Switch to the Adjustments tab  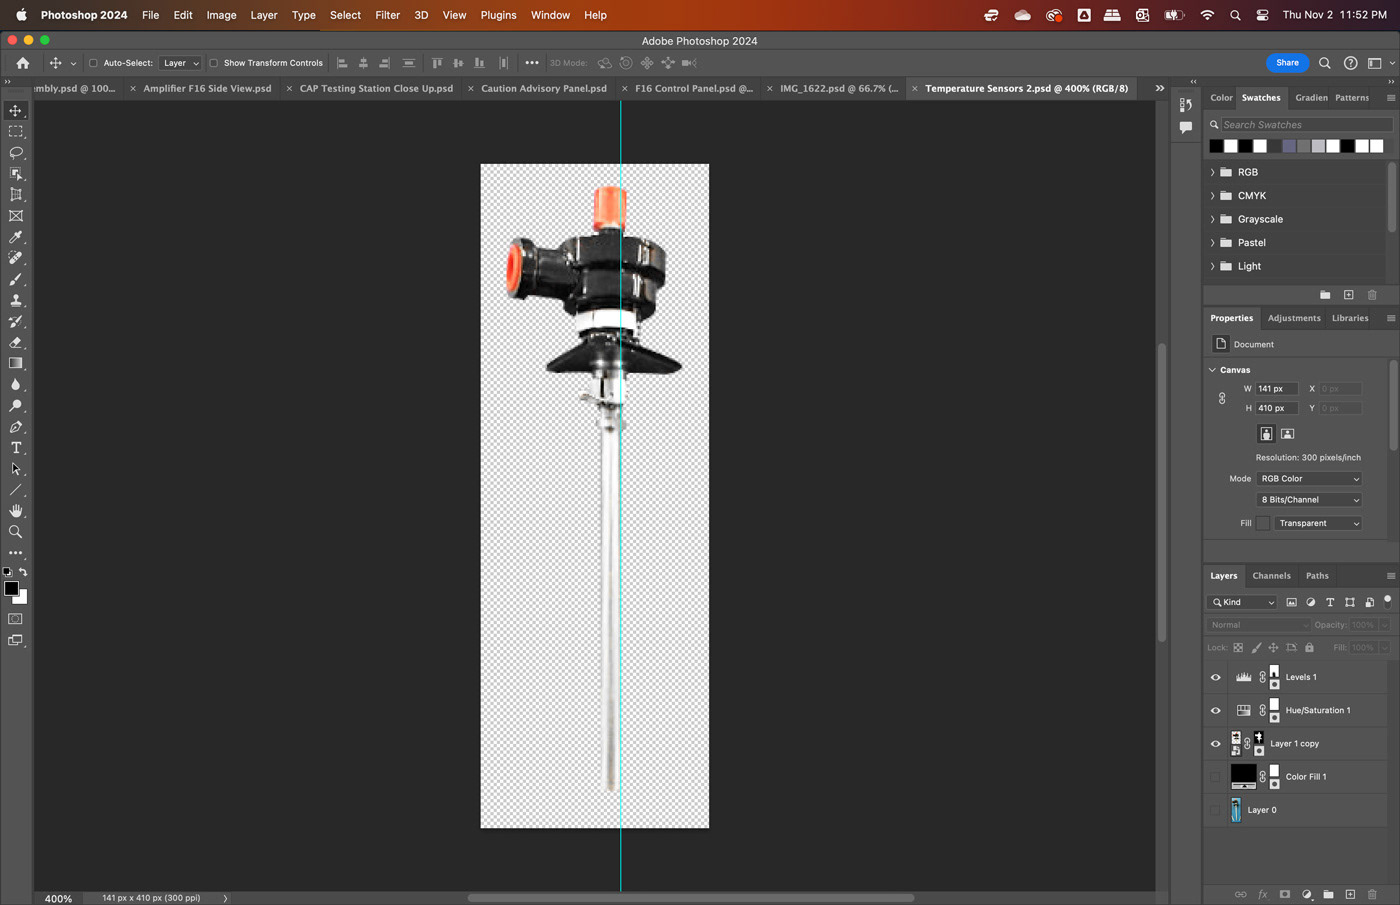(1294, 318)
